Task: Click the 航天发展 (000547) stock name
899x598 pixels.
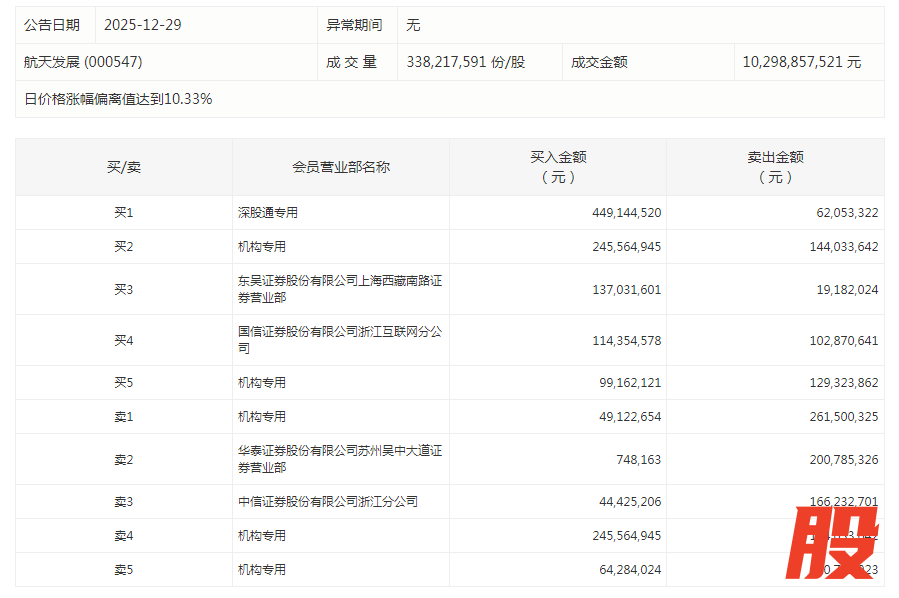Action: [83, 62]
